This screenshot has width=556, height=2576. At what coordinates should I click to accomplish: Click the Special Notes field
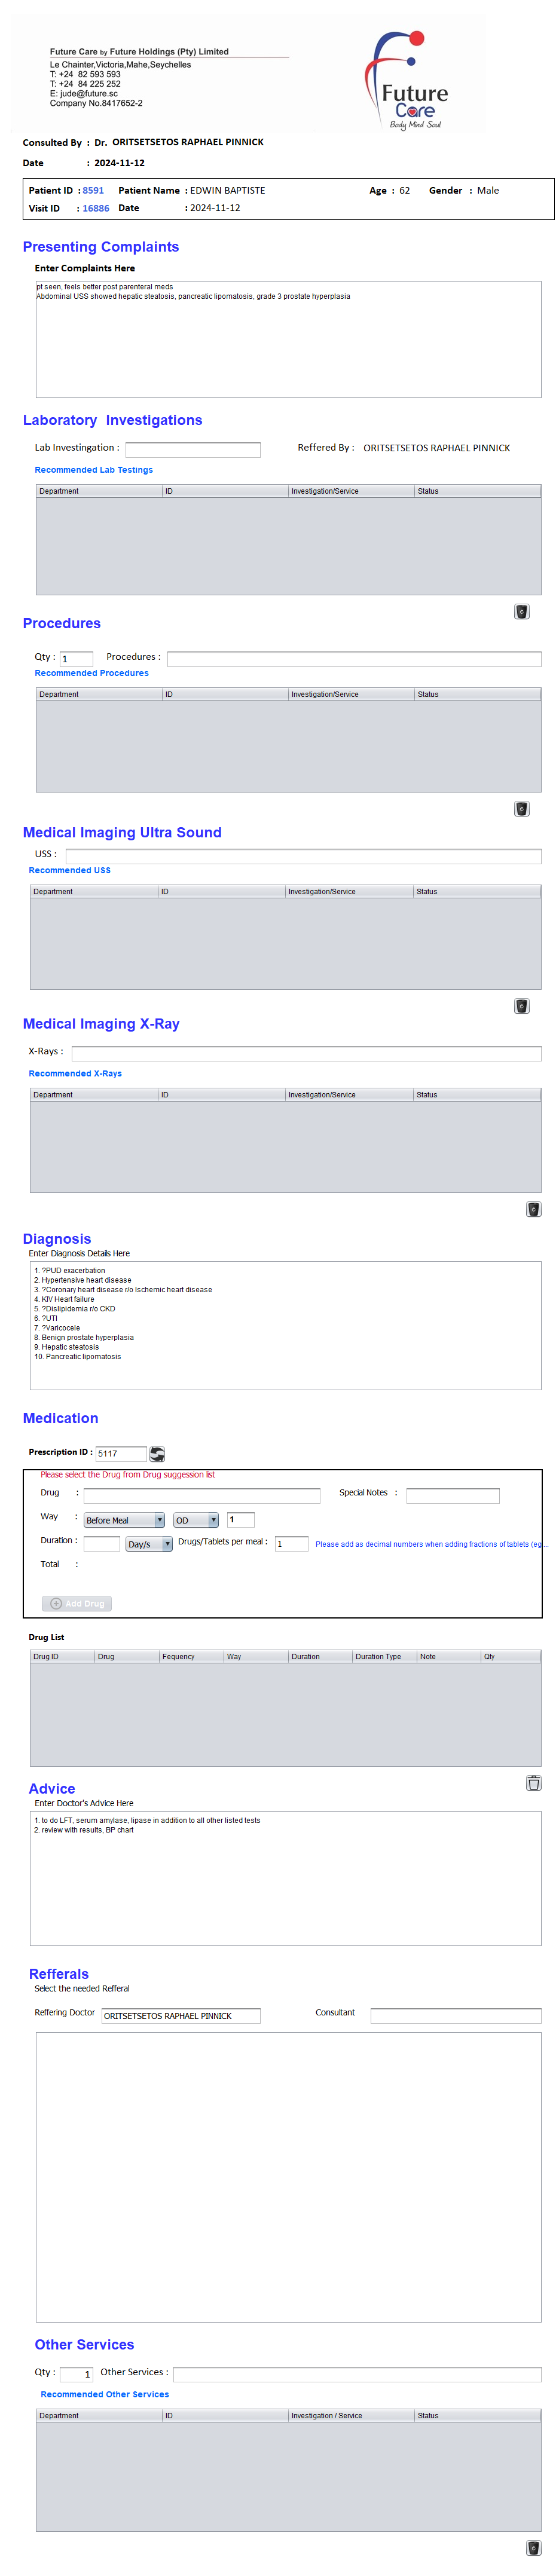(x=452, y=1495)
